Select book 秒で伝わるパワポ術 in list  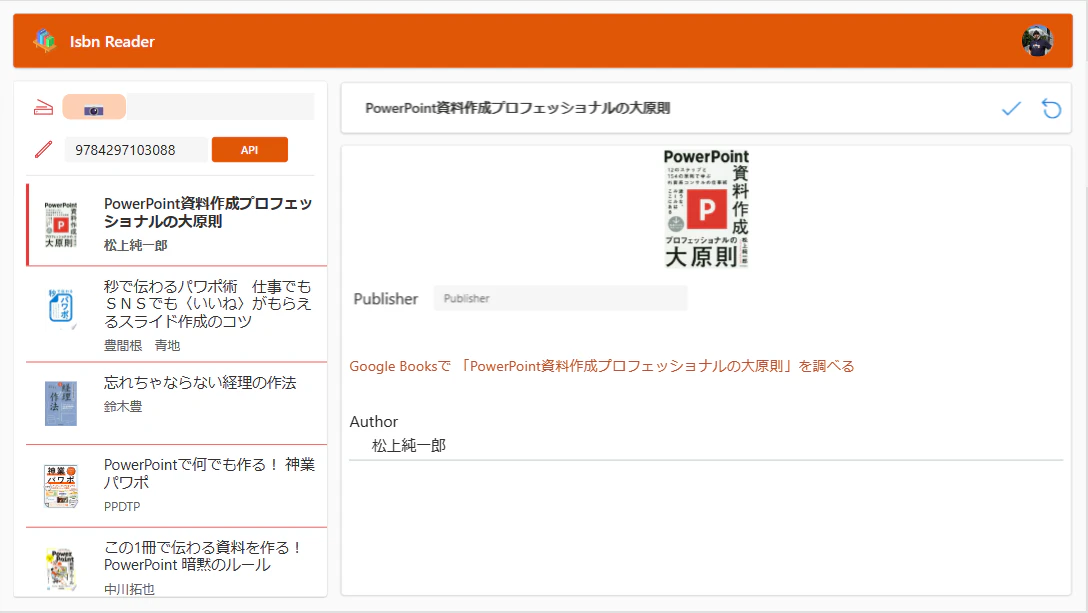[x=177, y=314]
